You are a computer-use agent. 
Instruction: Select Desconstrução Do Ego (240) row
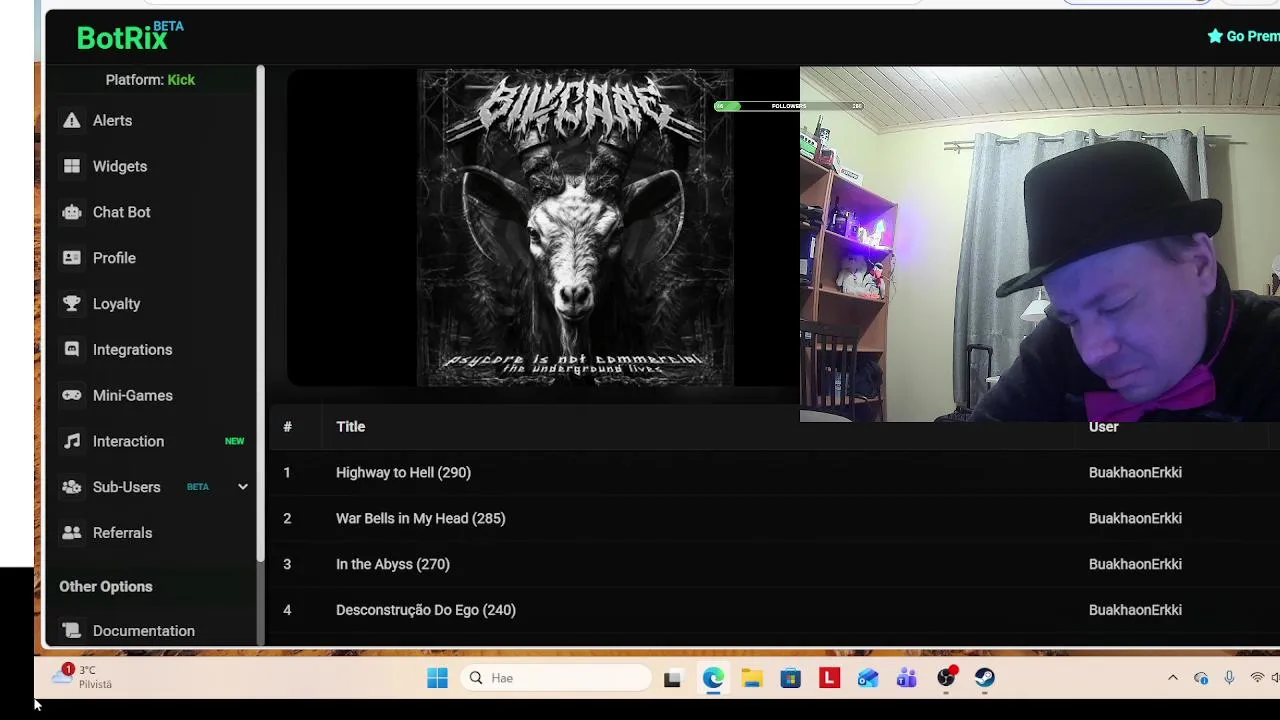pyautogui.click(x=774, y=610)
